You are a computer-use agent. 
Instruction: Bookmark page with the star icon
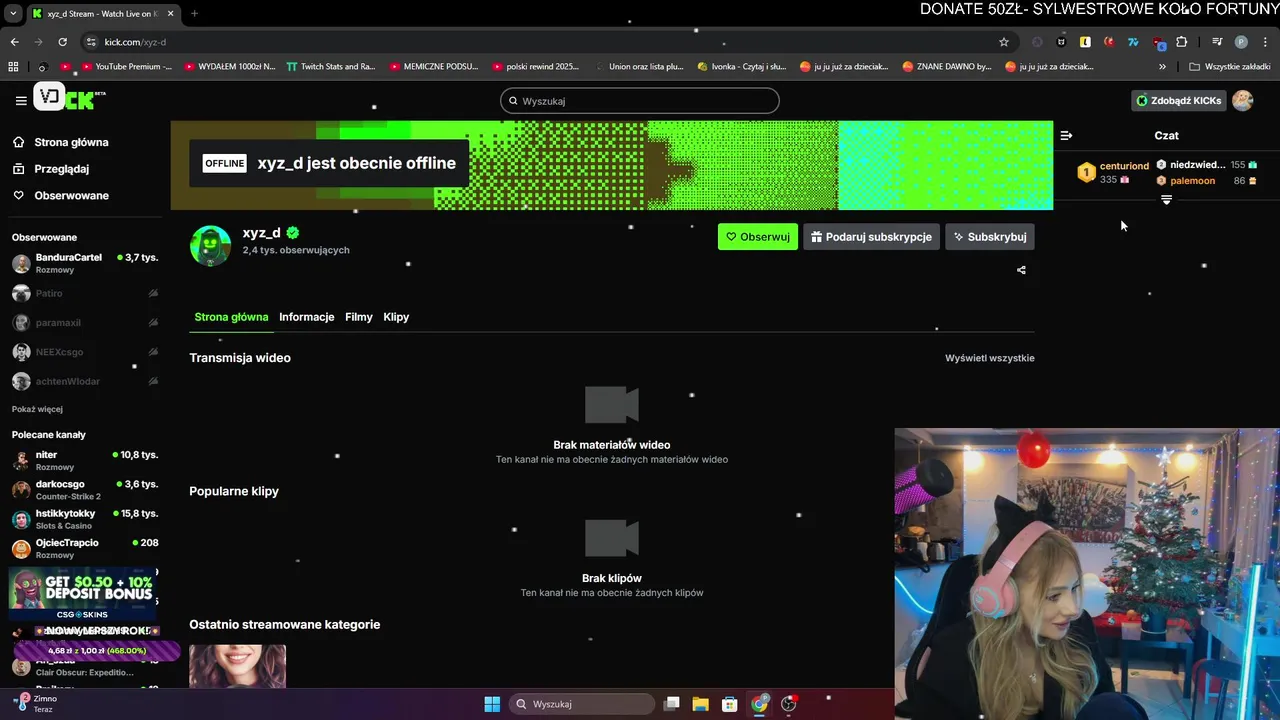(1004, 42)
